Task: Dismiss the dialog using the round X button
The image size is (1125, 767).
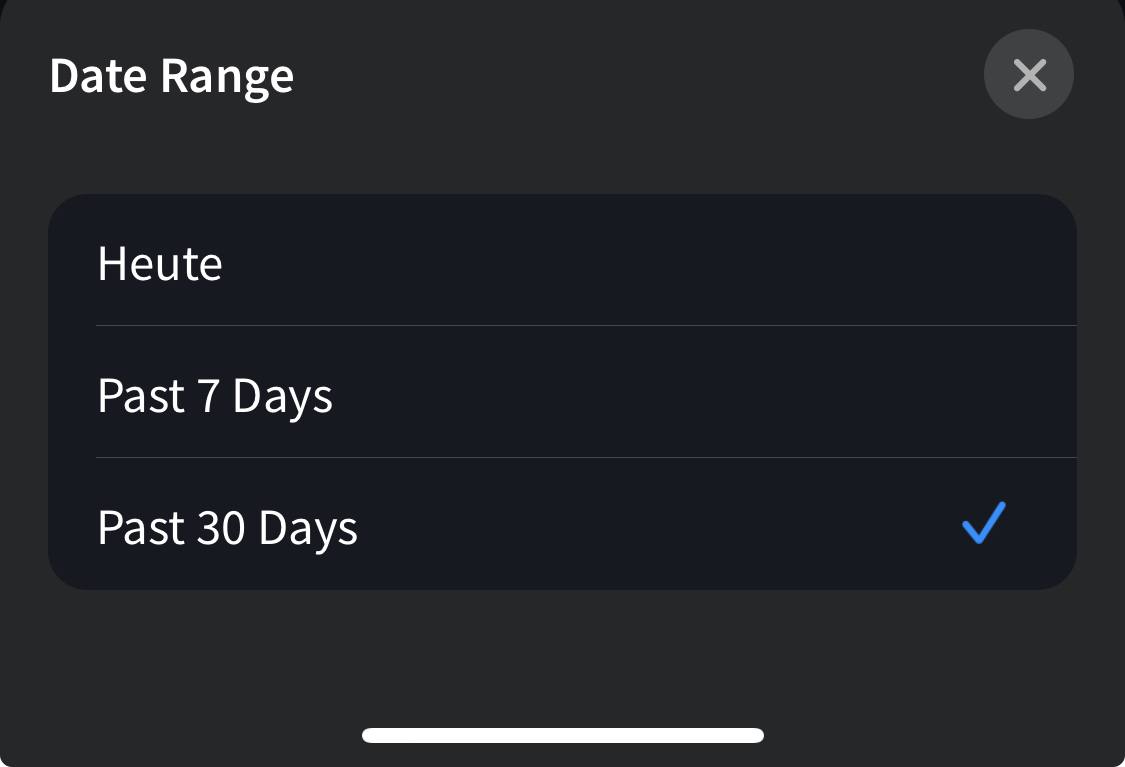Action: click(1029, 75)
